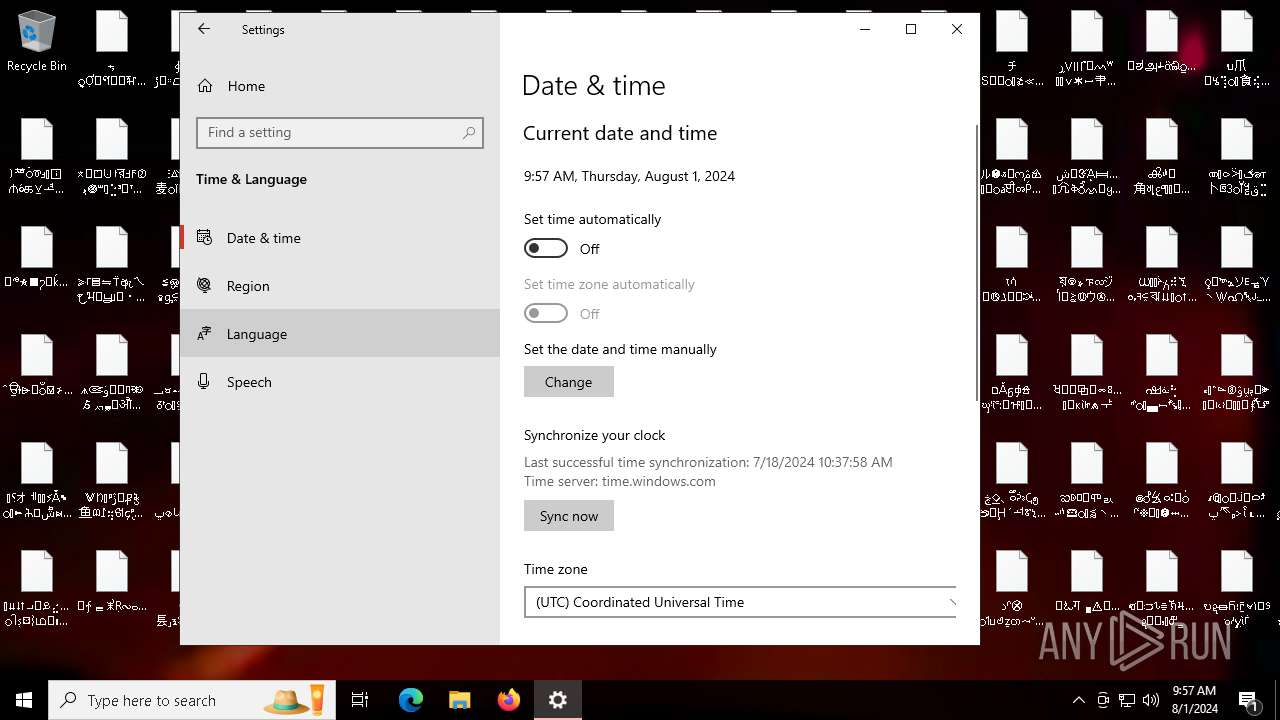Open the Home settings page
The image size is (1280, 720).
(x=340, y=86)
